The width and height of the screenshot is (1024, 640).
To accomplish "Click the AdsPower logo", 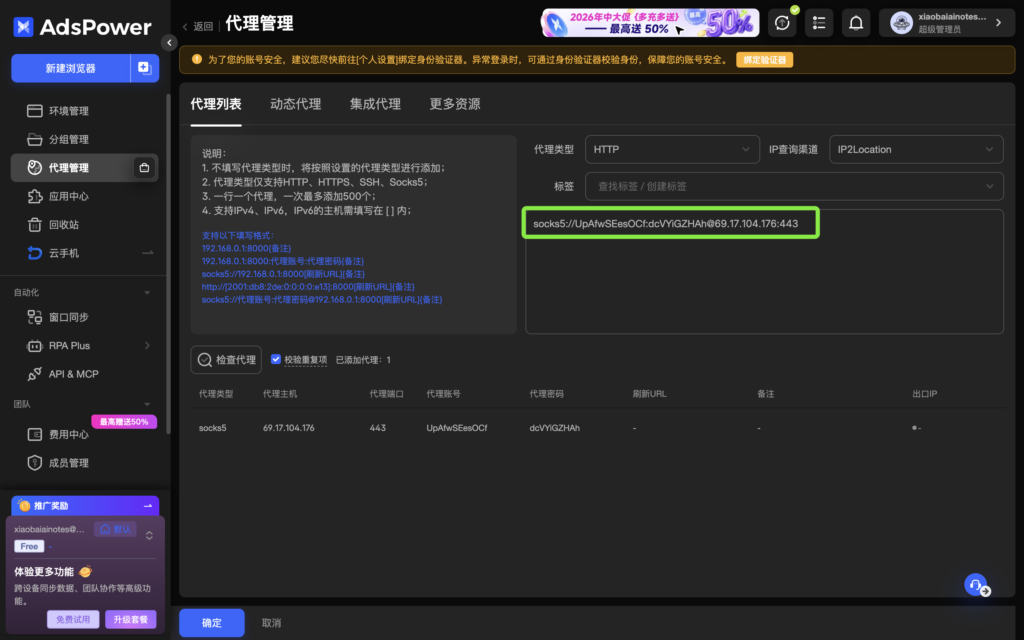I will click(82, 27).
